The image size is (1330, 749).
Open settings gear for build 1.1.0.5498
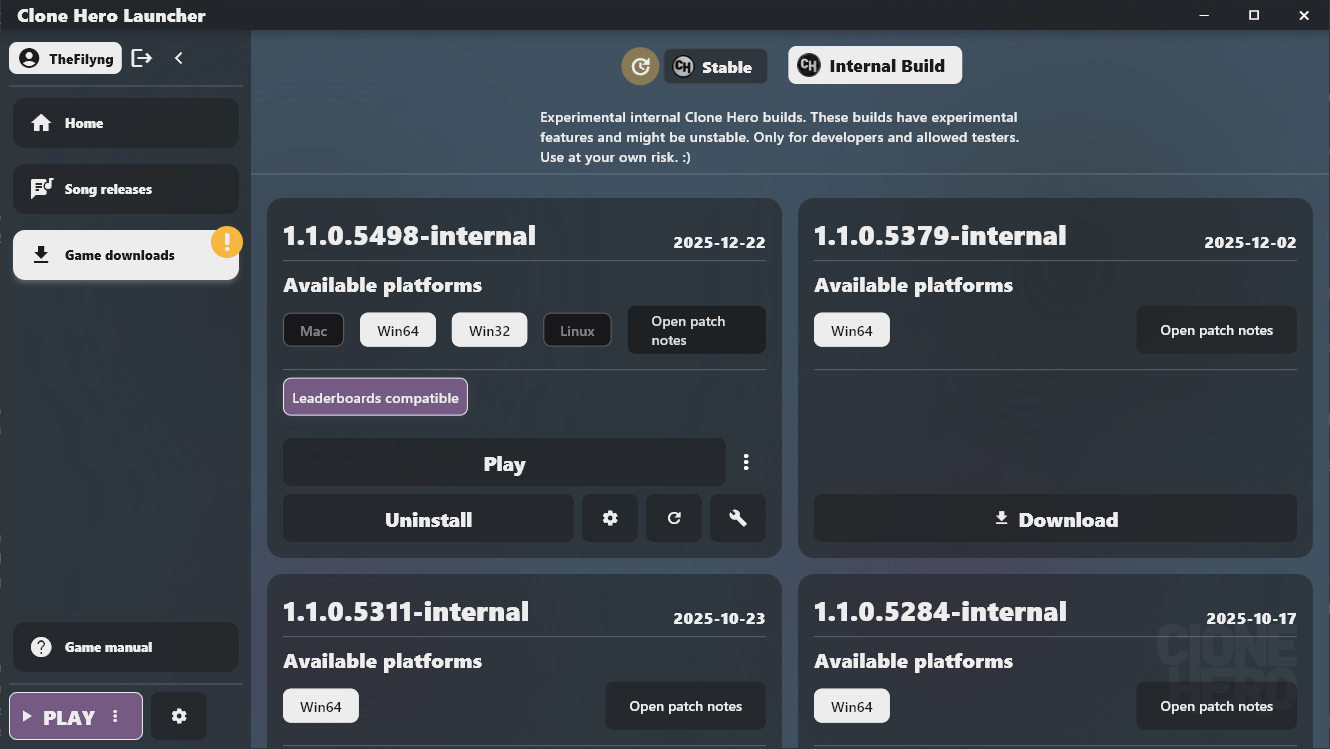[x=610, y=518]
